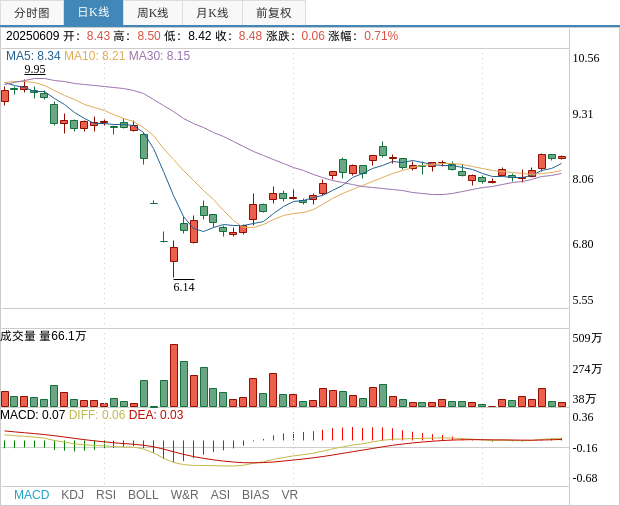This screenshot has height=506, width=620.
Task: Switch to the 分时图 tab
Action: (x=32, y=13)
